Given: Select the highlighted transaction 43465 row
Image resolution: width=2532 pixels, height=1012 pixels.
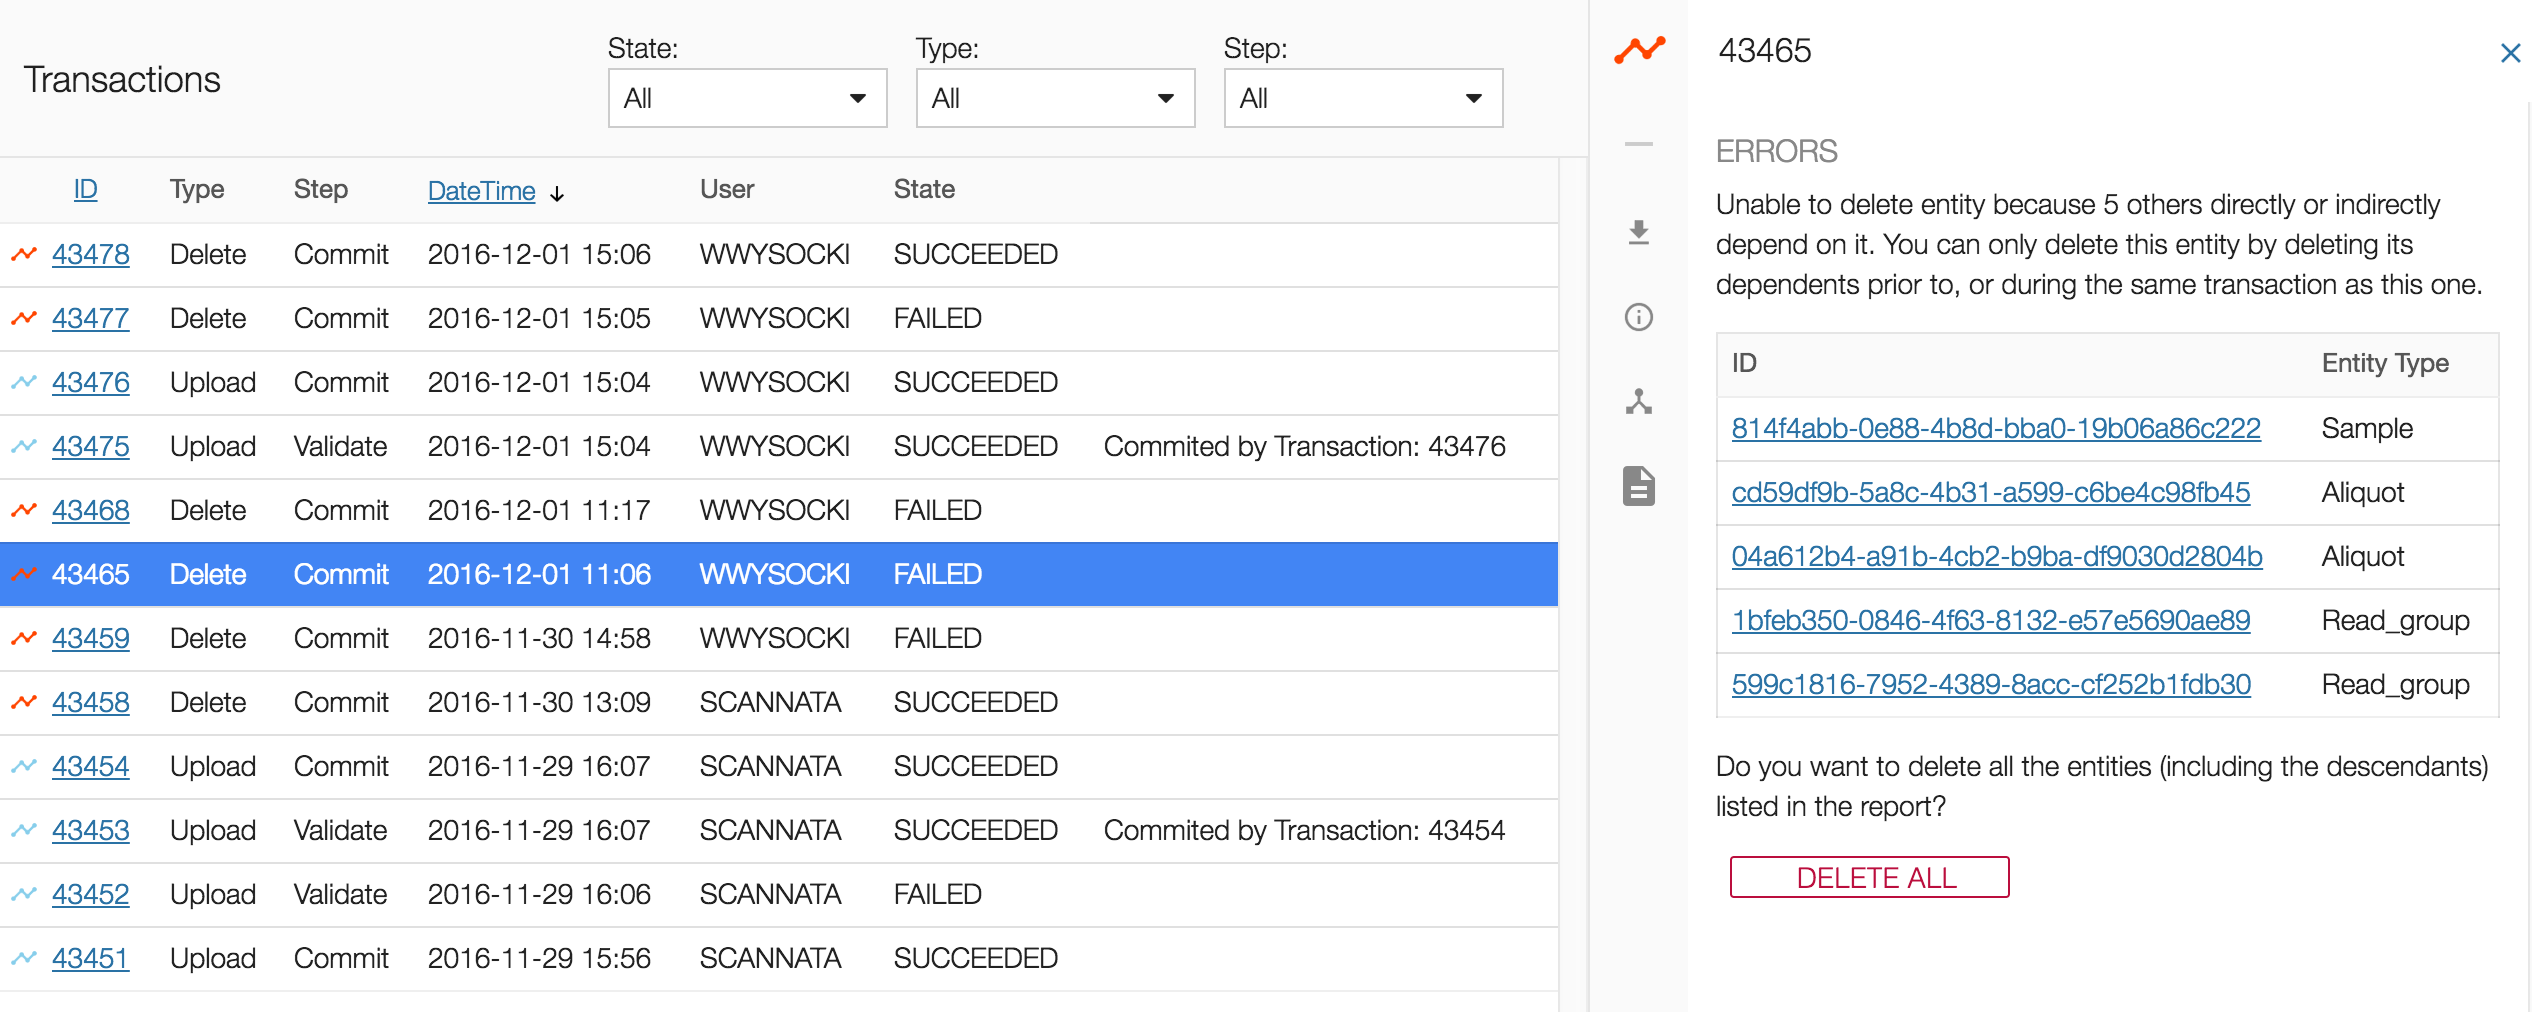Looking at the screenshot, I should 778,574.
